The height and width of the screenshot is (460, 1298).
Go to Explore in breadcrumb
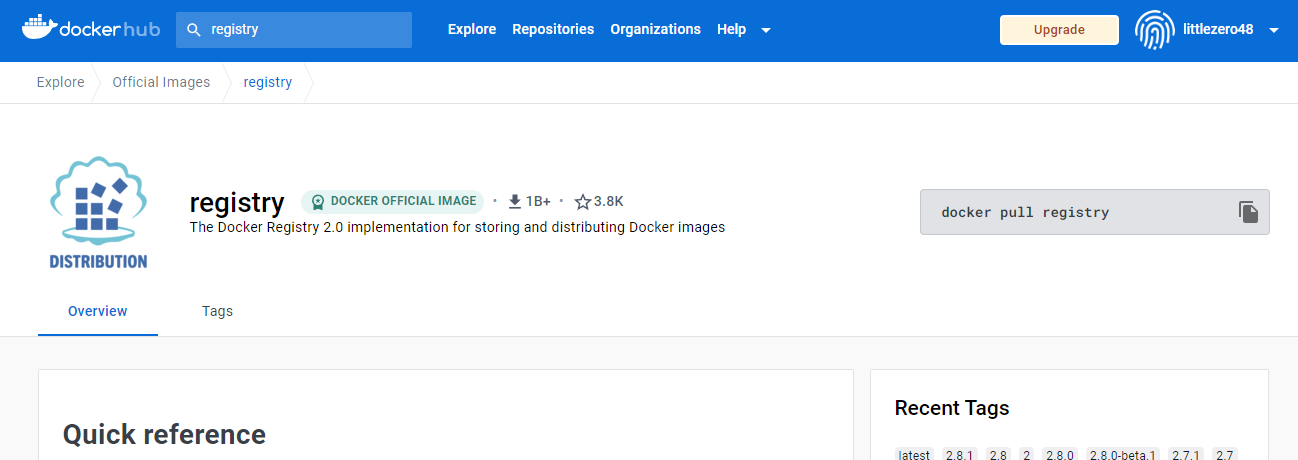61,82
